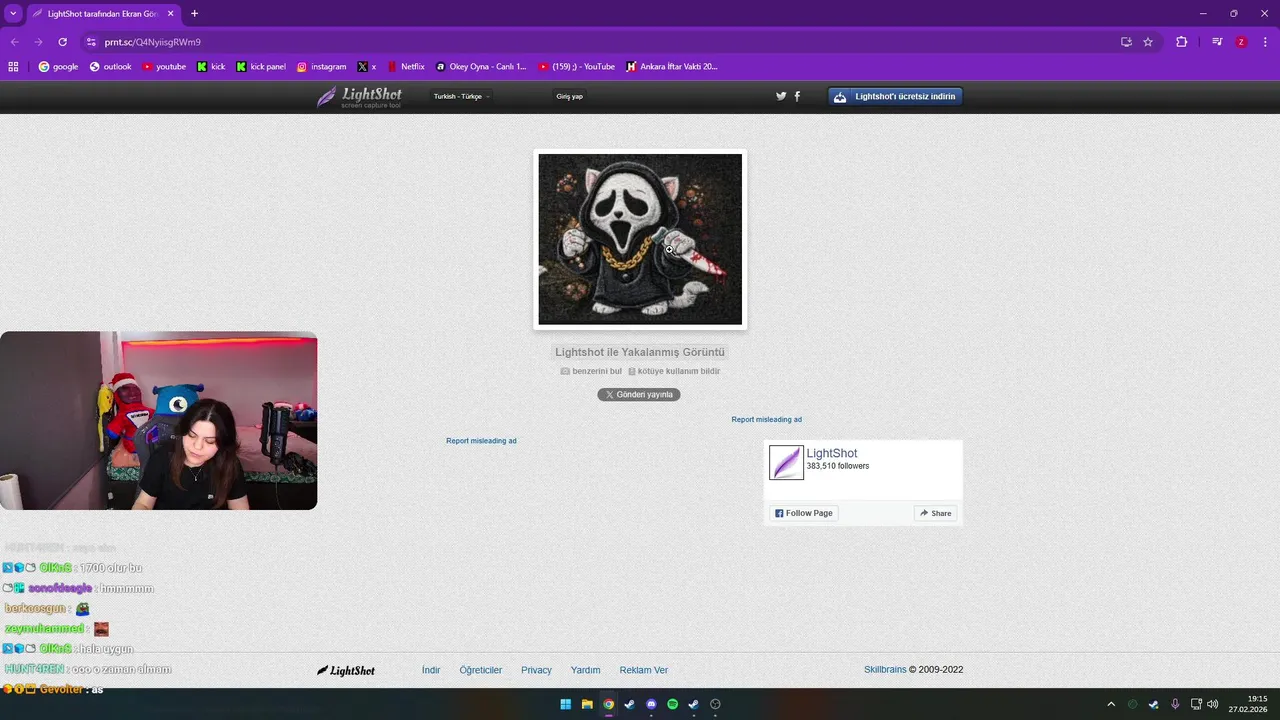Open the Chrome three-dot menu
The image size is (1280, 720).
pyautogui.click(x=1265, y=42)
